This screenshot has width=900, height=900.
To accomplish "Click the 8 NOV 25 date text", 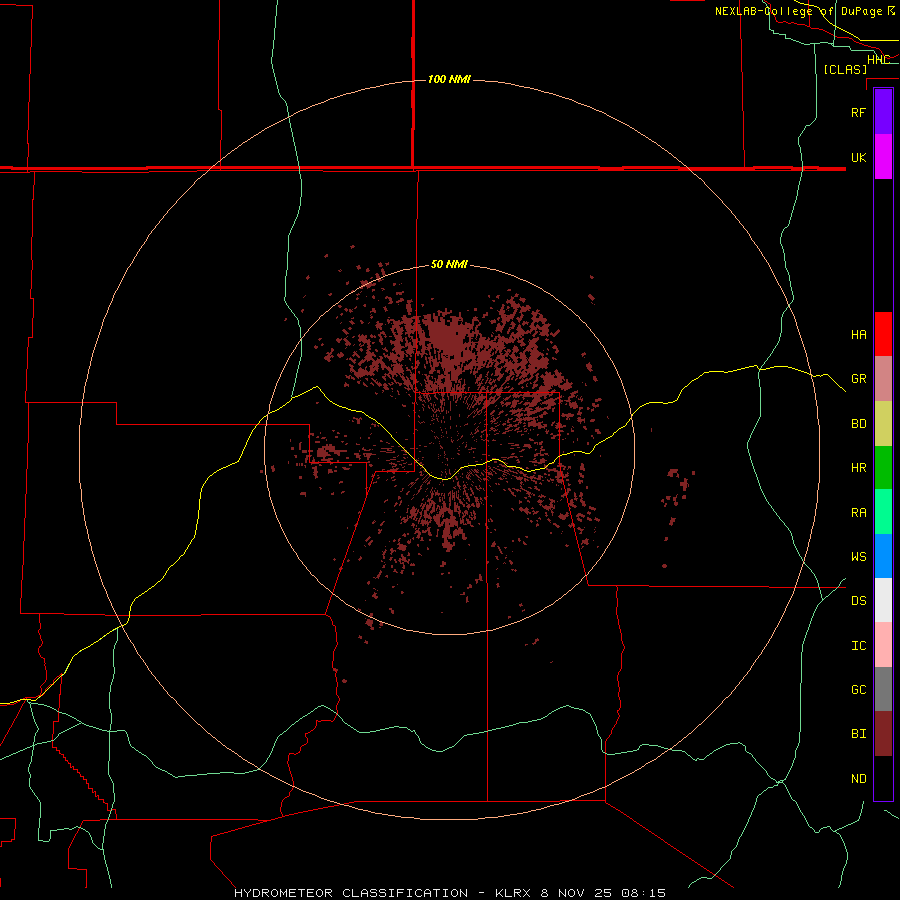I will (x=578, y=893).
